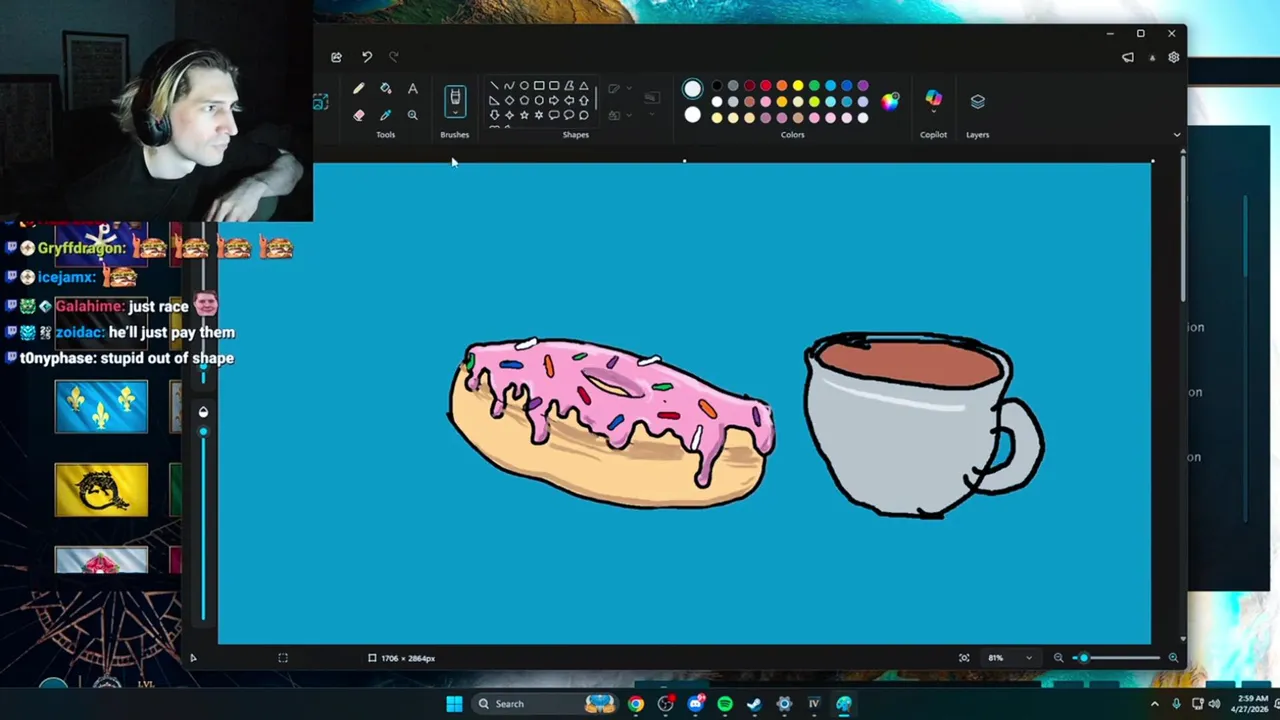Pick the pink color swatch
Viewport: 1280px width, 720px height.
pyautogui.click(x=765, y=101)
